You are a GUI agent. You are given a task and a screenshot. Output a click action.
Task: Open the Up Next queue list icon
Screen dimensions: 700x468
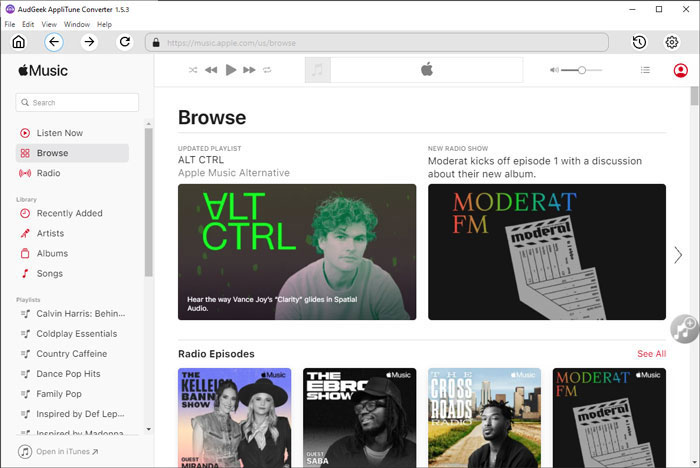[x=645, y=70]
